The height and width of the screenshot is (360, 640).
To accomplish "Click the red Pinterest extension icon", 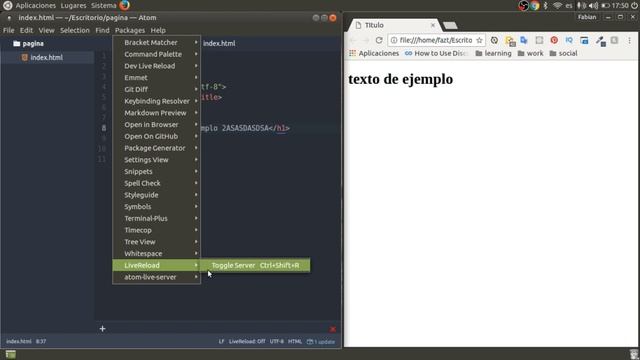I will (x=554, y=40).
